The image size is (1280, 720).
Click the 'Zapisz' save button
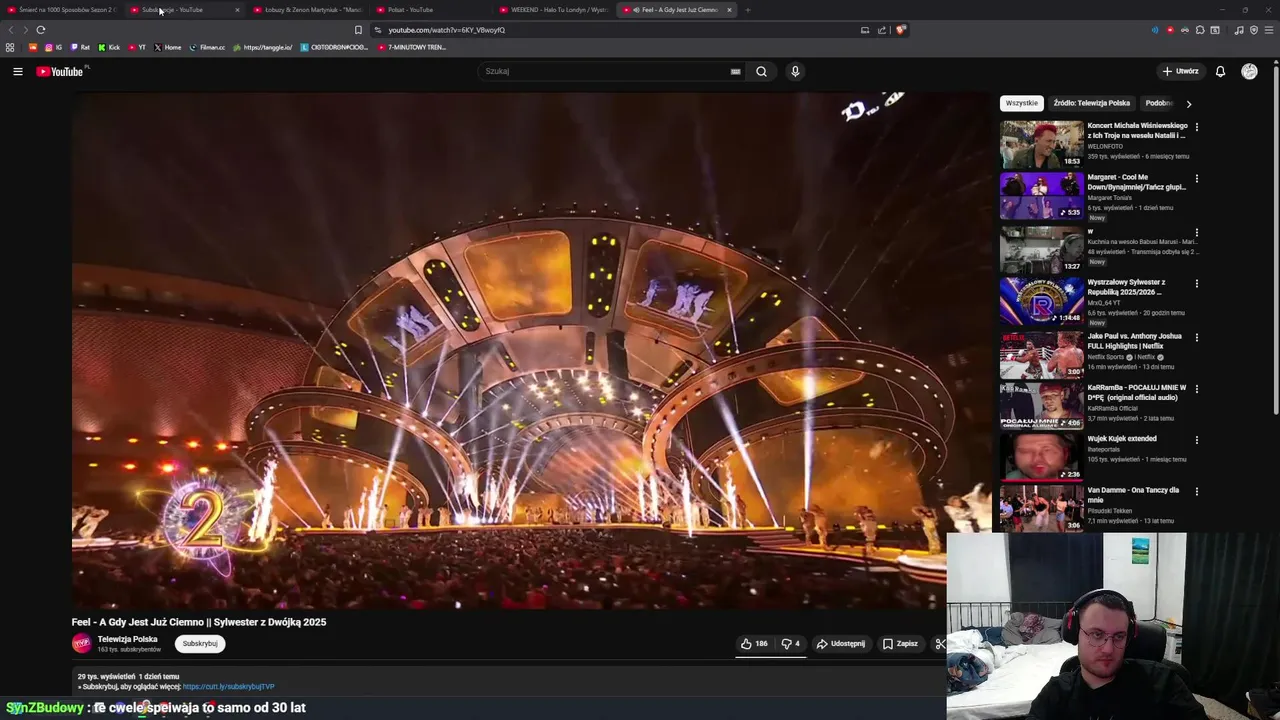[x=900, y=644]
